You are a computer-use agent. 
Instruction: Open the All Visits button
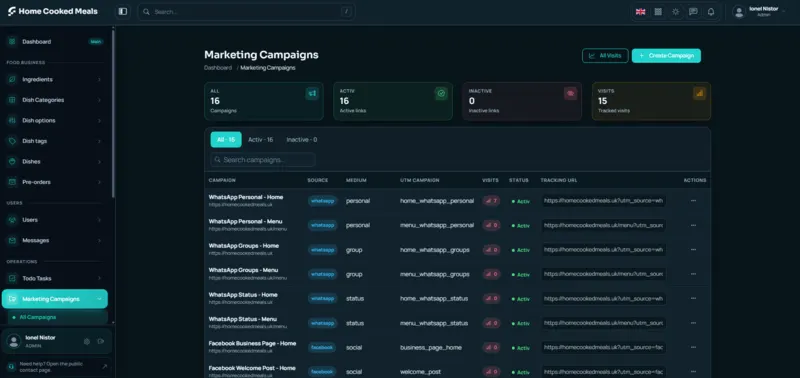[605, 56]
